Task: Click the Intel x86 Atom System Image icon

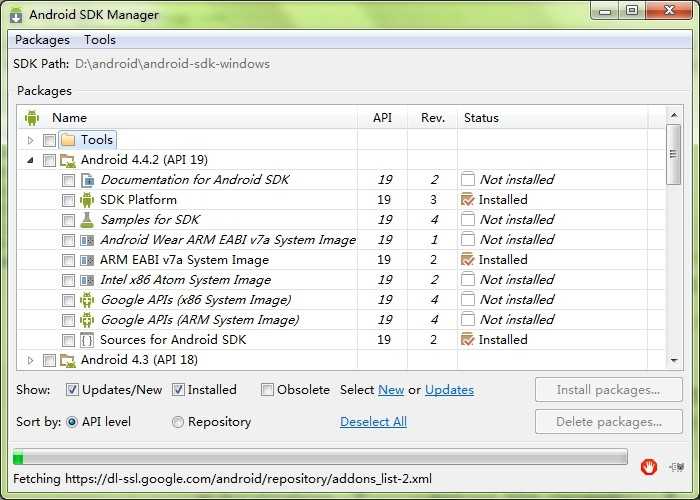Action: [87, 280]
